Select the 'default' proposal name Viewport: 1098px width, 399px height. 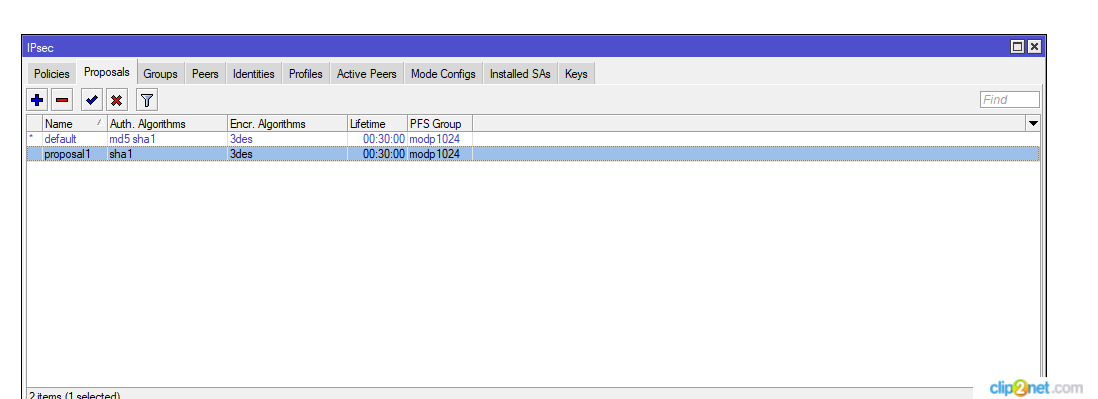pos(60,139)
